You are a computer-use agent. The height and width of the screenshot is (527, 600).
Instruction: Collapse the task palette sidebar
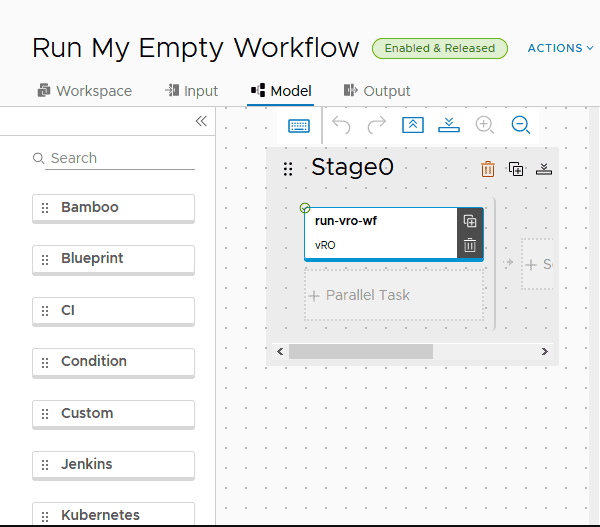[201, 121]
